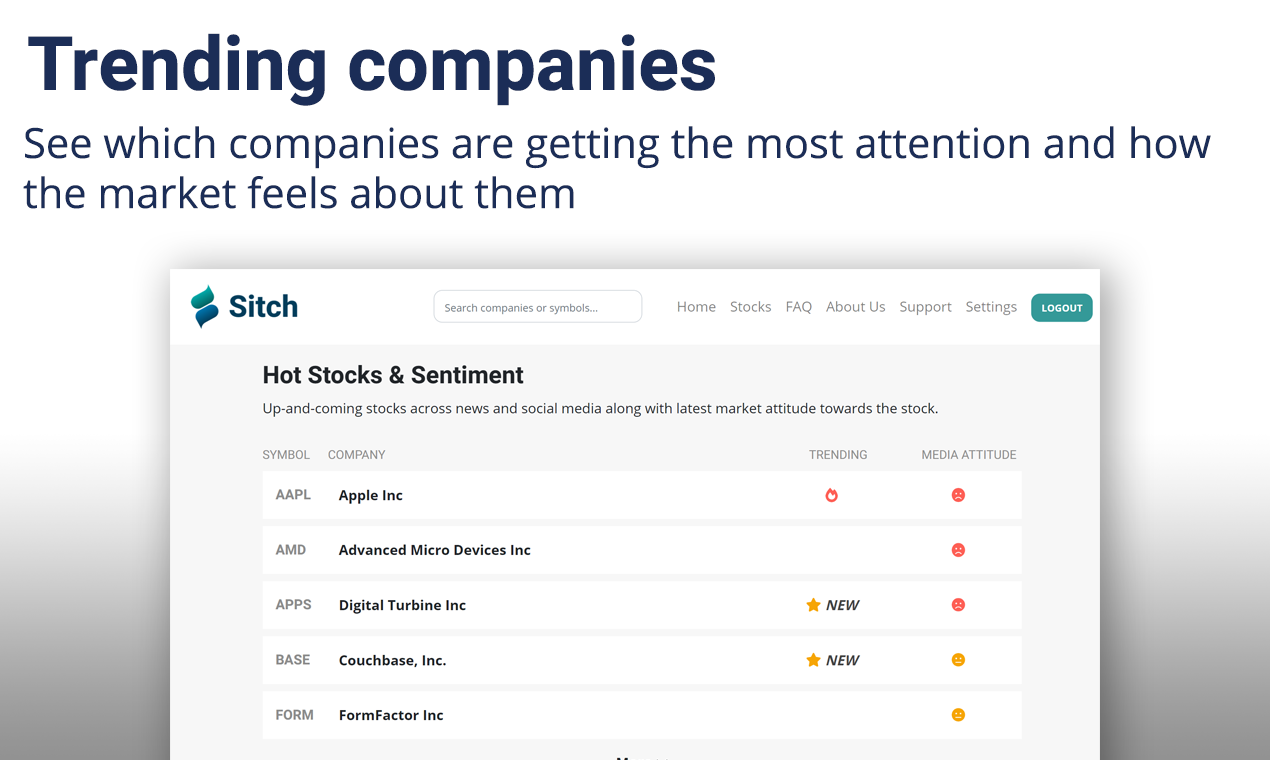Screen dimensions: 1270x760
Task: Click the flame trending icon for Apple Inc
Action: click(x=831, y=495)
